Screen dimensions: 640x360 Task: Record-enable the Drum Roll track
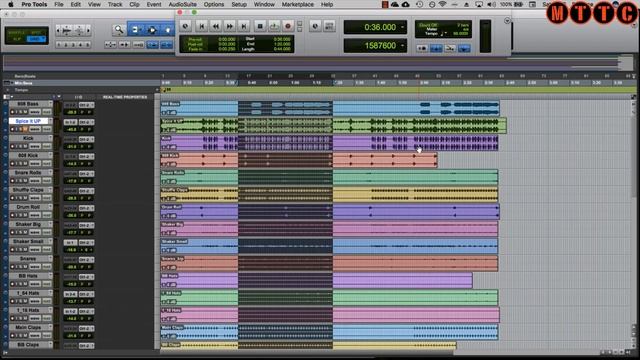(x=12, y=215)
